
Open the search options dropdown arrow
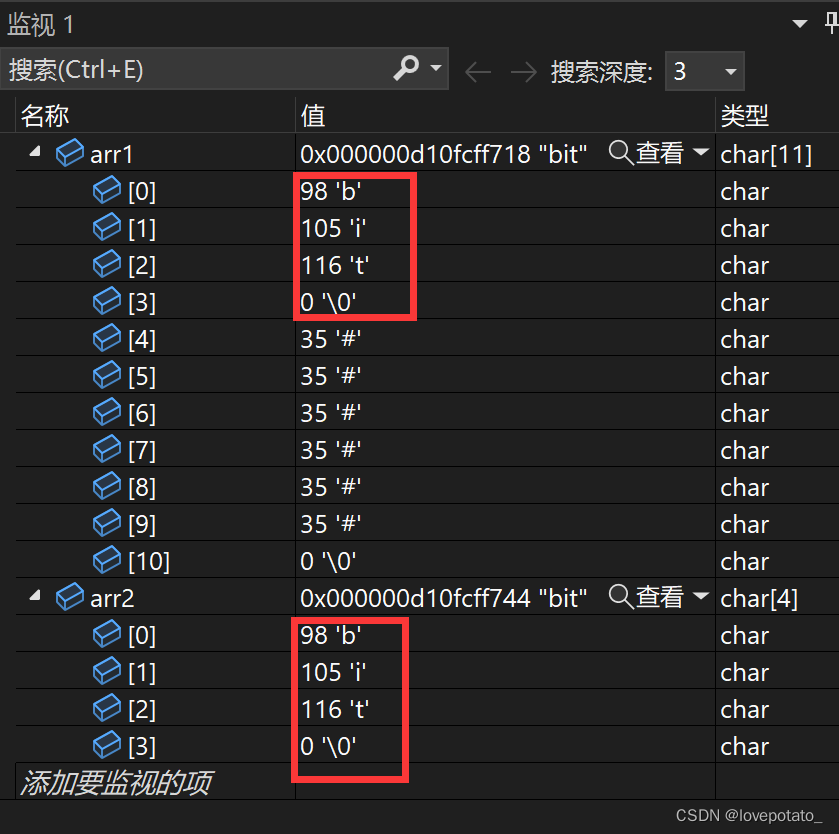436,68
